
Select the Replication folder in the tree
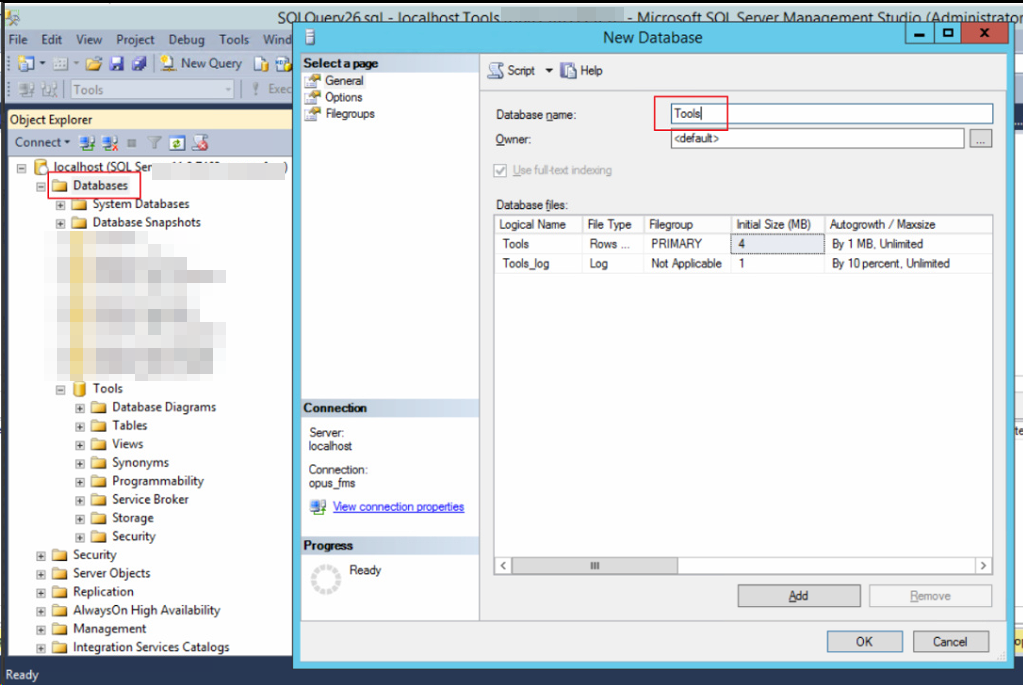(x=103, y=592)
